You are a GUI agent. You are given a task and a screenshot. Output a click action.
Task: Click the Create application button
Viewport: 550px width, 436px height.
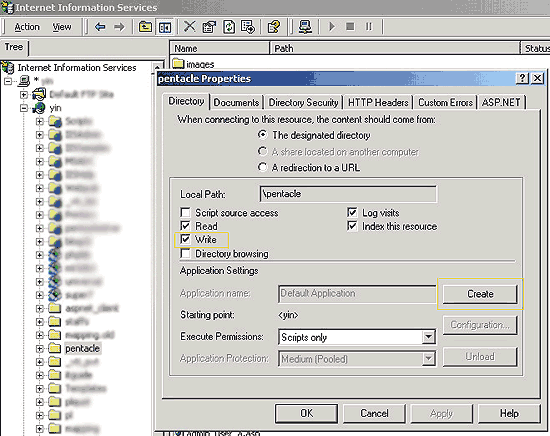click(480, 294)
